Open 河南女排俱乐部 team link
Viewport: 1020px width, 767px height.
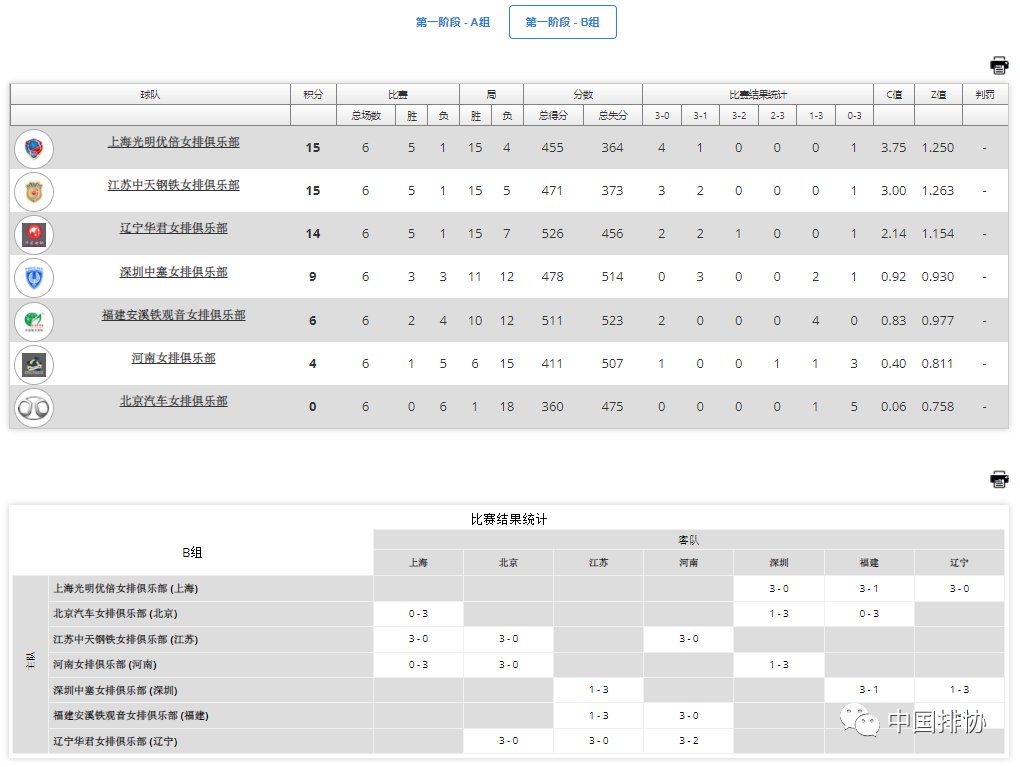click(173, 358)
